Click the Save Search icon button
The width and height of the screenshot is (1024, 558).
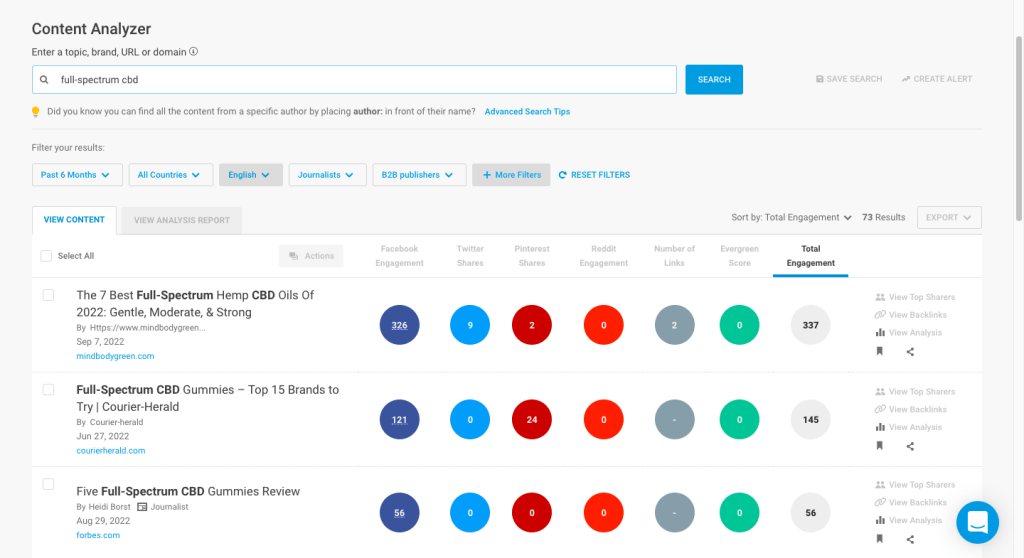pos(820,79)
